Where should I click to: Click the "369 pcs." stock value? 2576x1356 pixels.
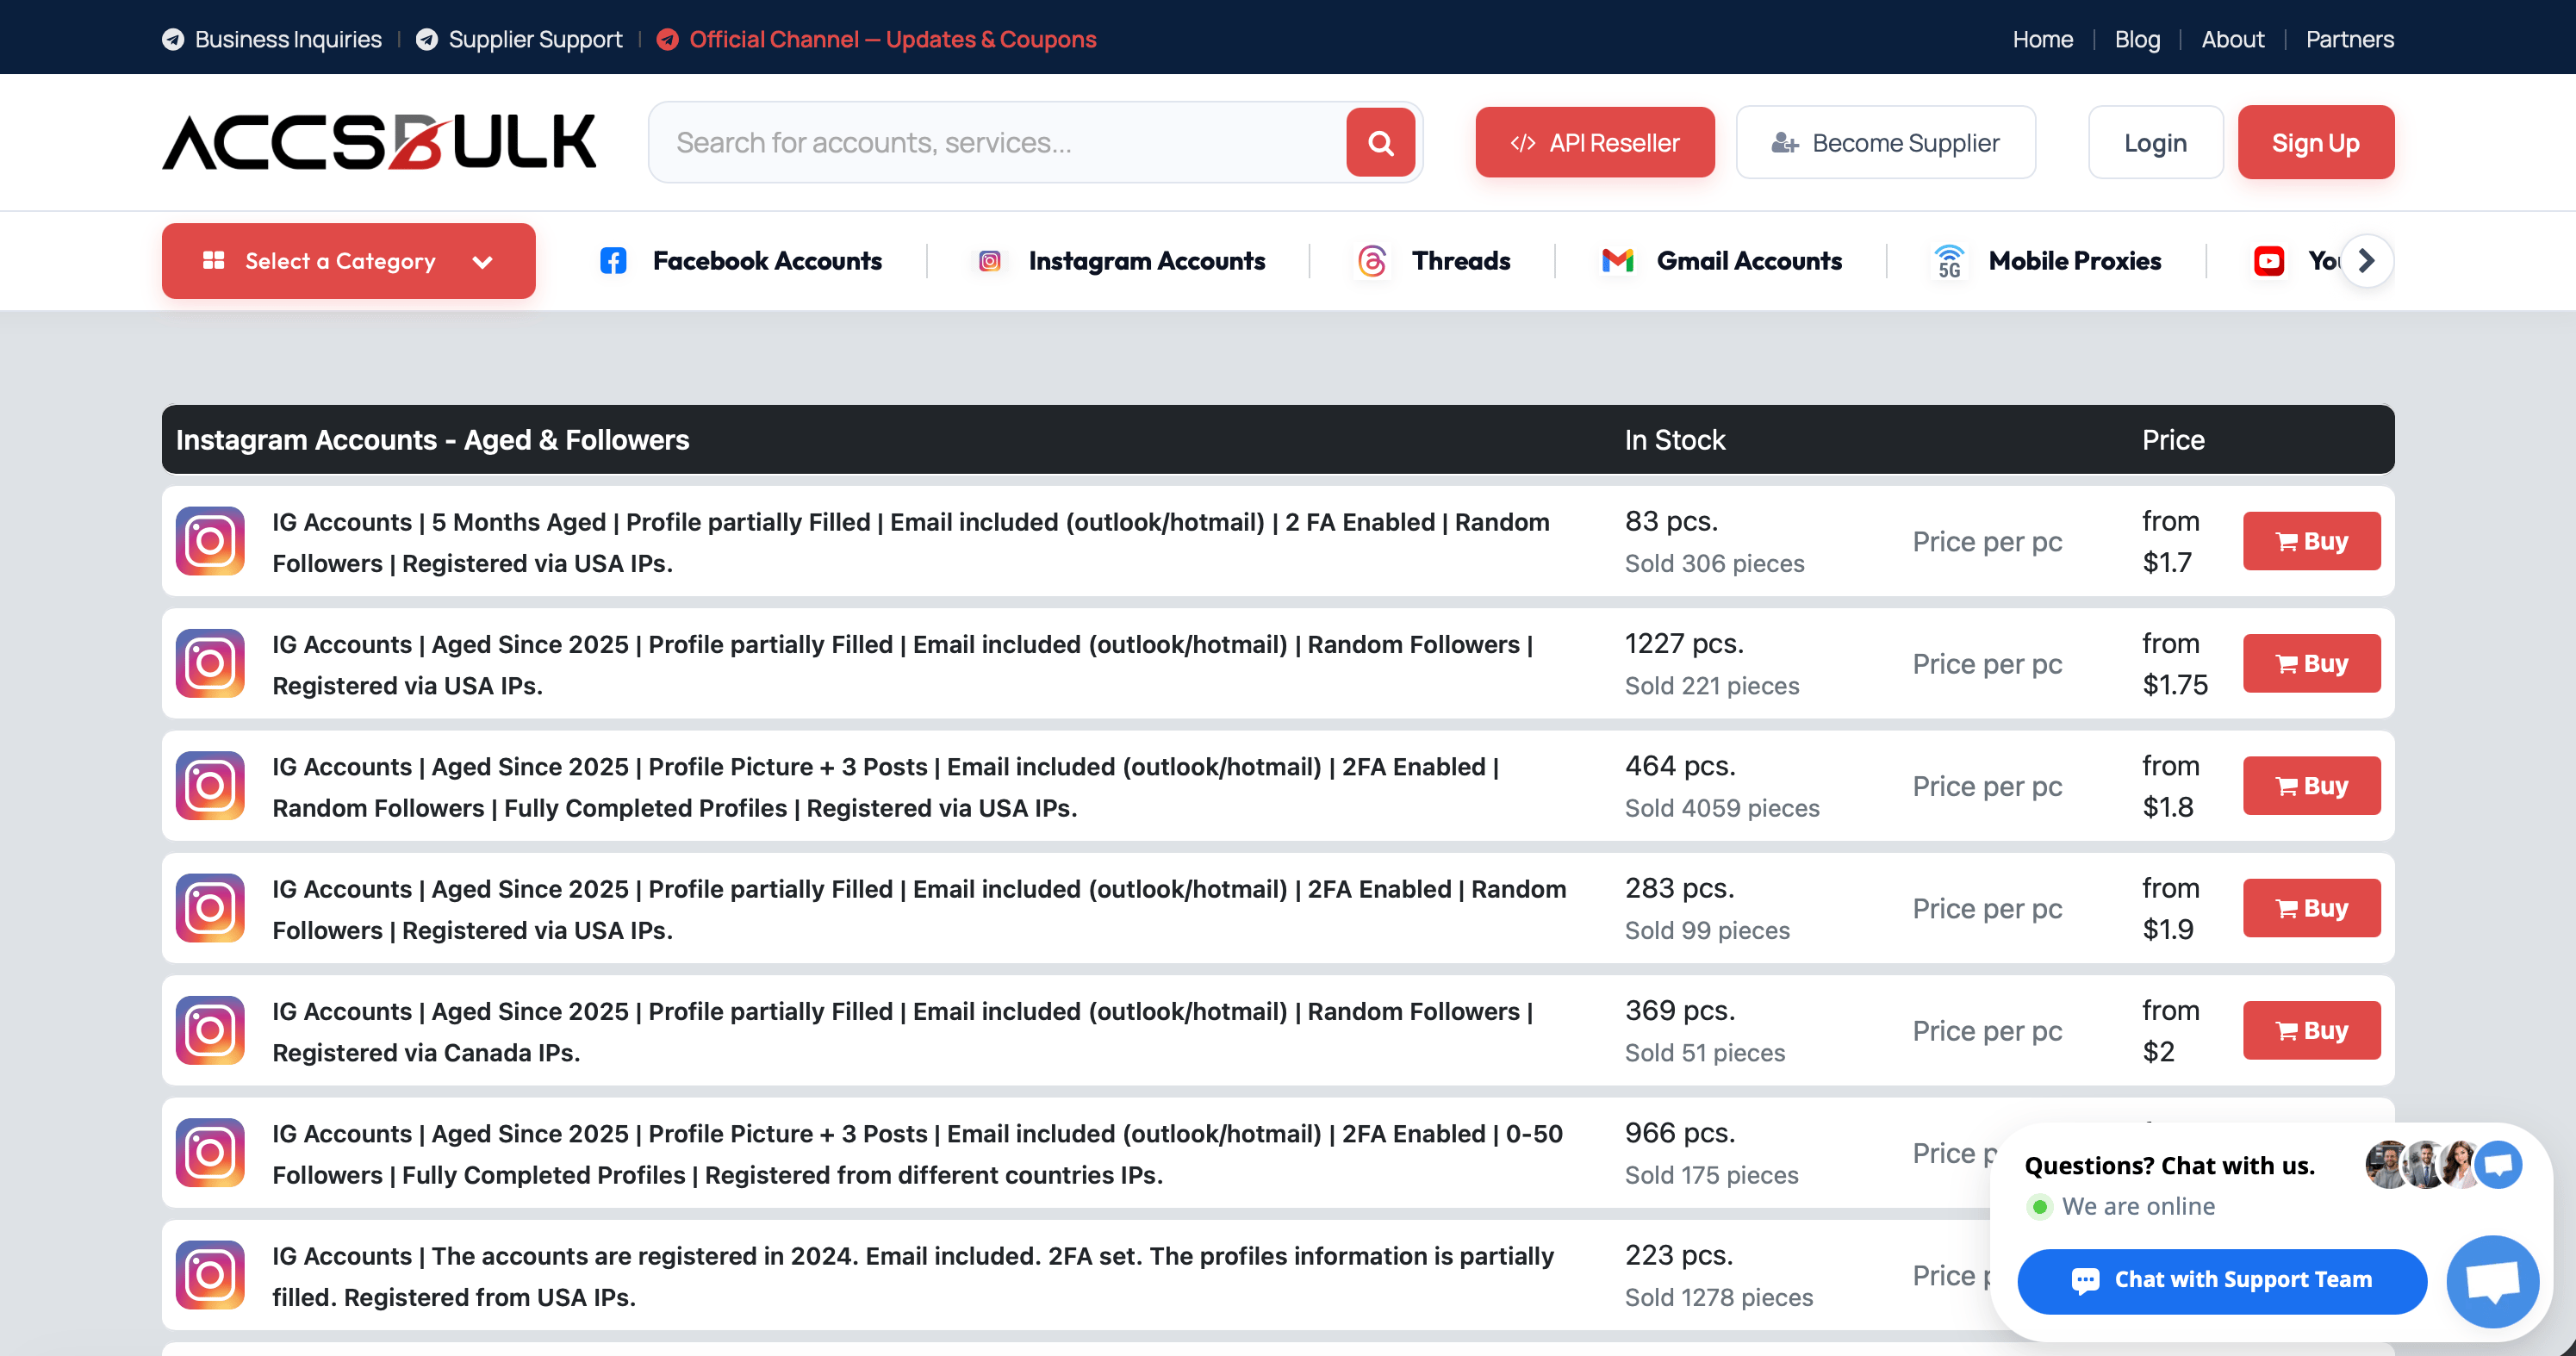pyautogui.click(x=1680, y=1010)
